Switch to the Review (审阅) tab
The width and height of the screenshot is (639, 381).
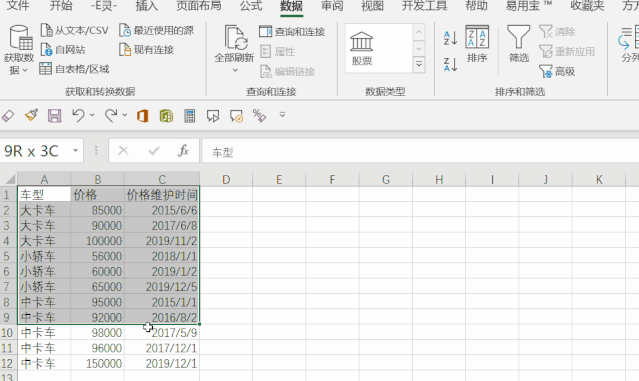(x=332, y=6)
